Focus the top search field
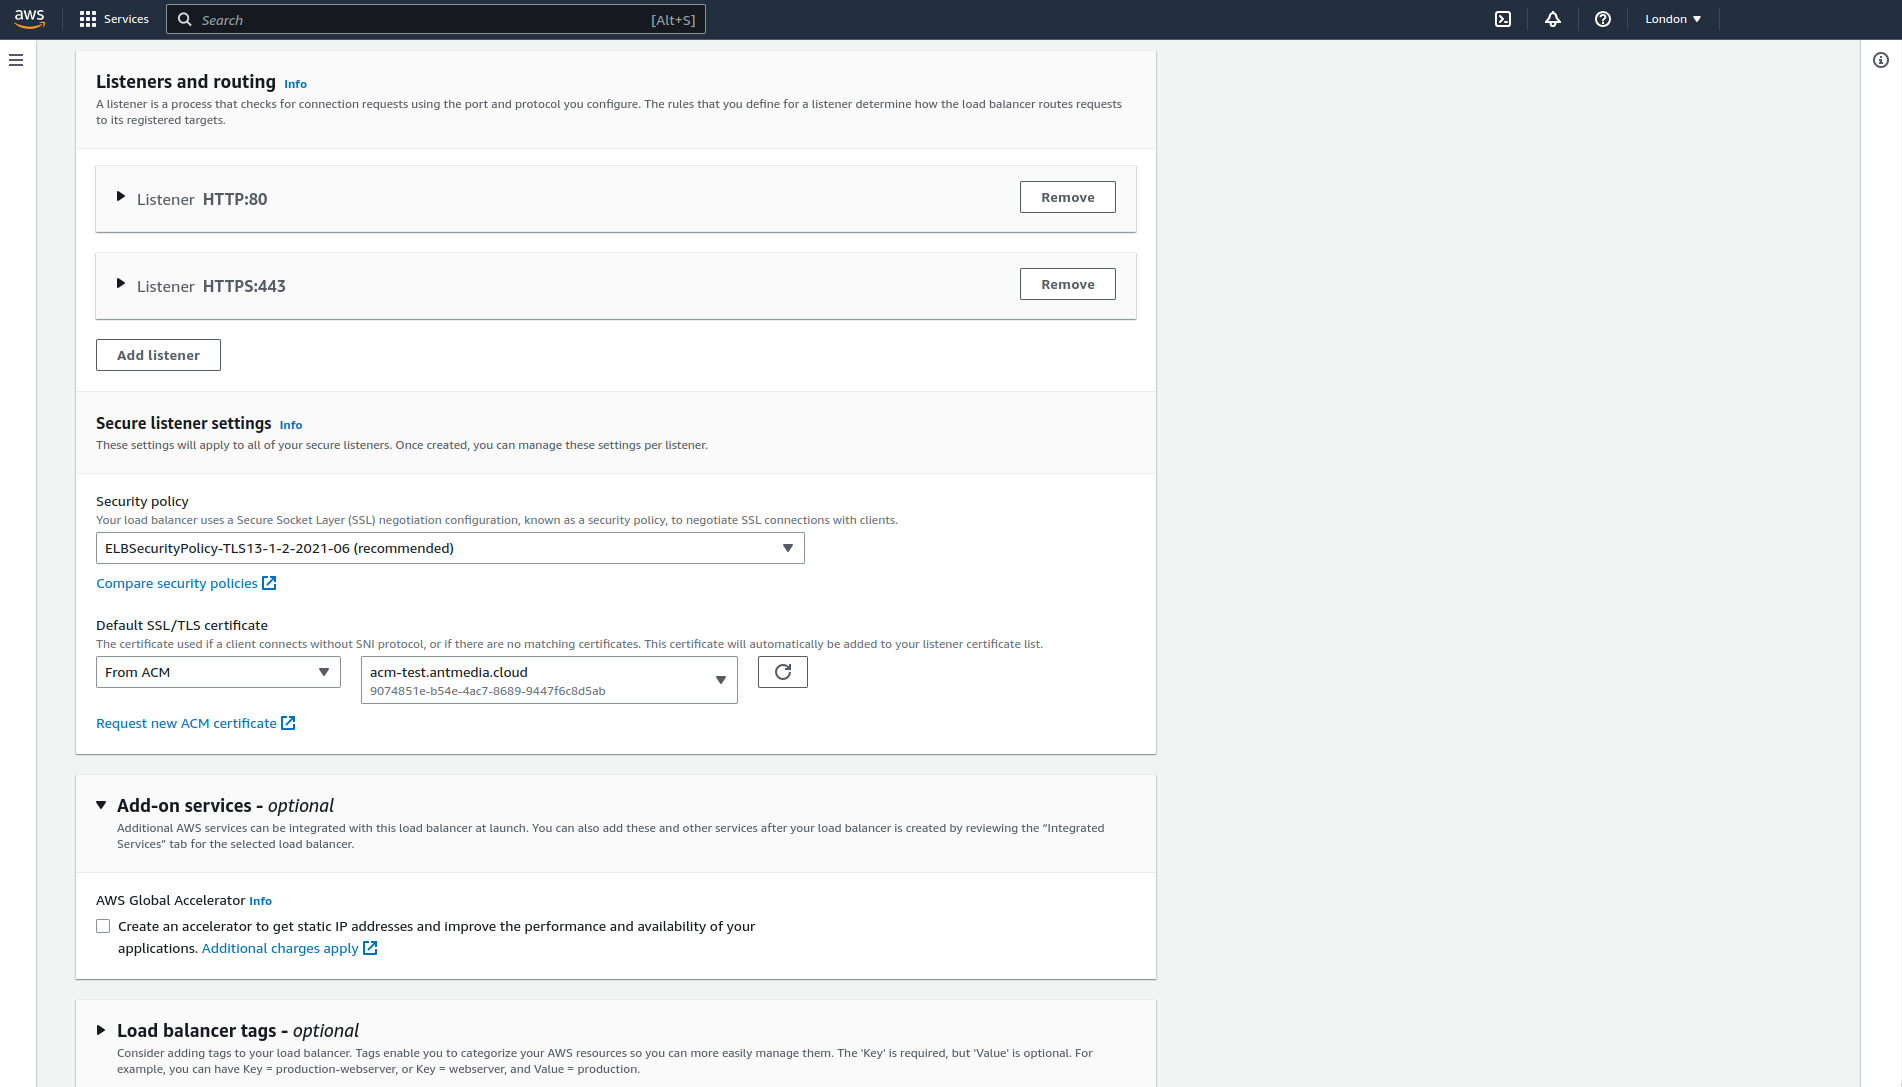The height and width of the screenshot is (1087, 1902). 436,19
